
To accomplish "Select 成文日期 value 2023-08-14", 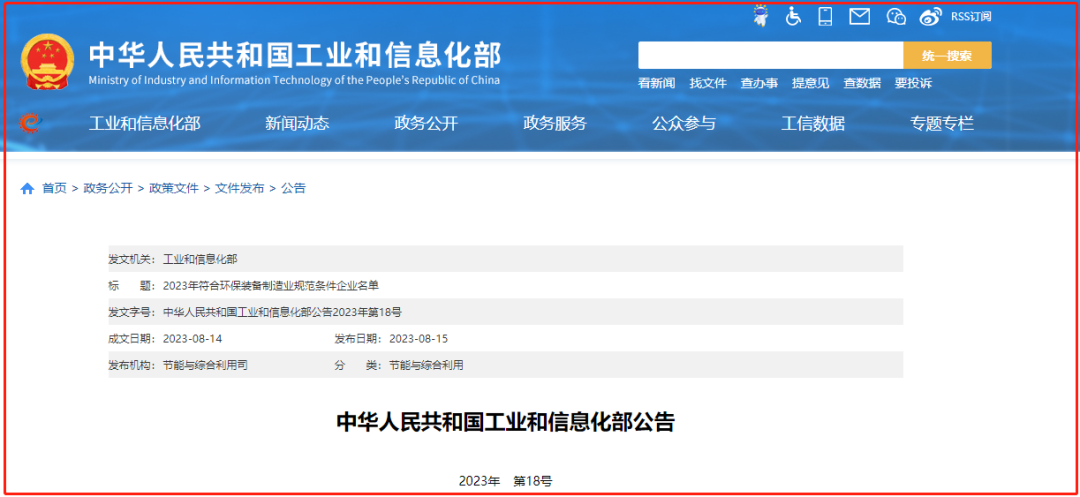I will pos(192,339).
